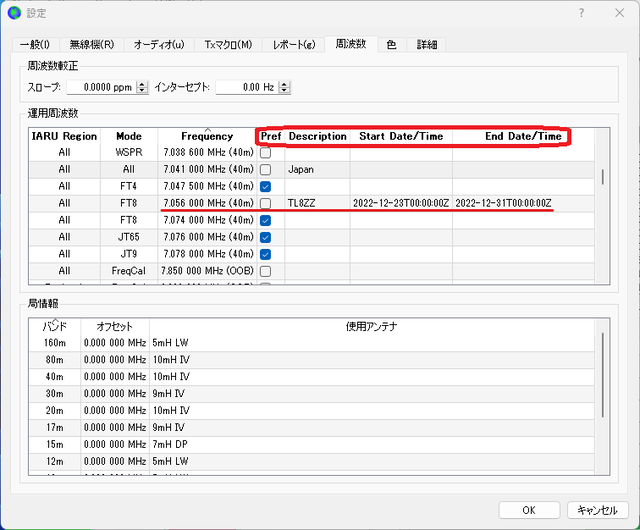Click the インターセプト Hz stepper arrows
Screen dimensions: 640x530
tap(284, 87)
